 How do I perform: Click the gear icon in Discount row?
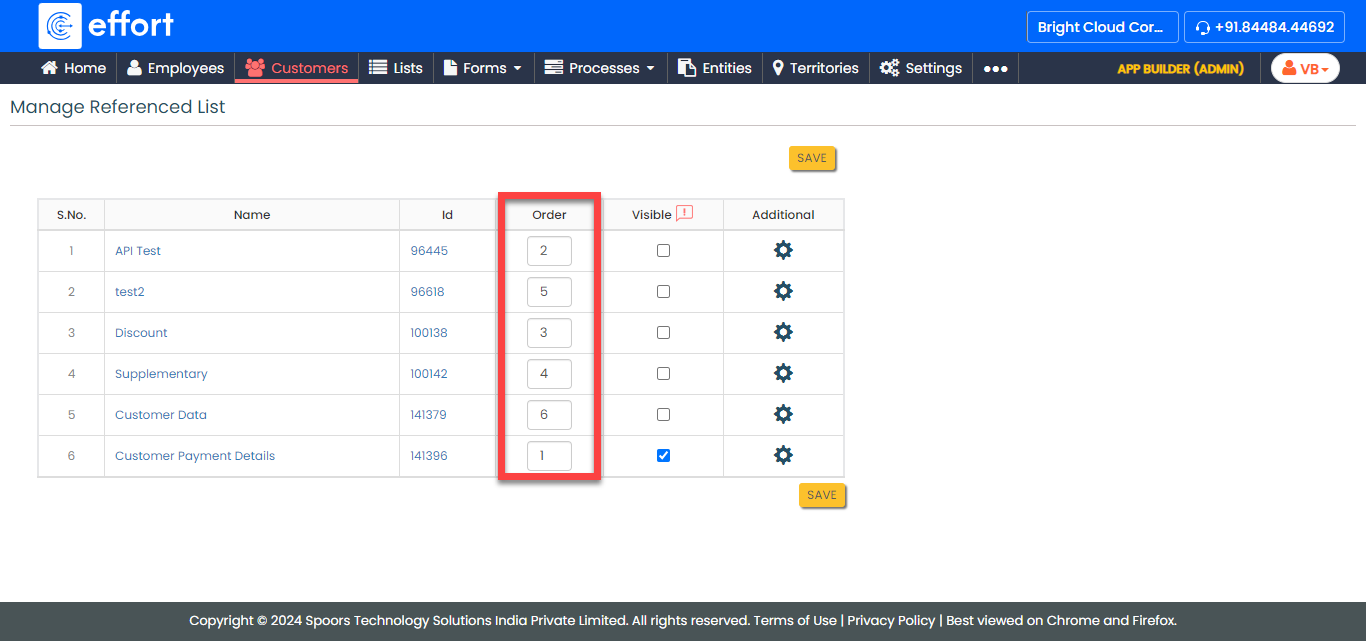783,332
